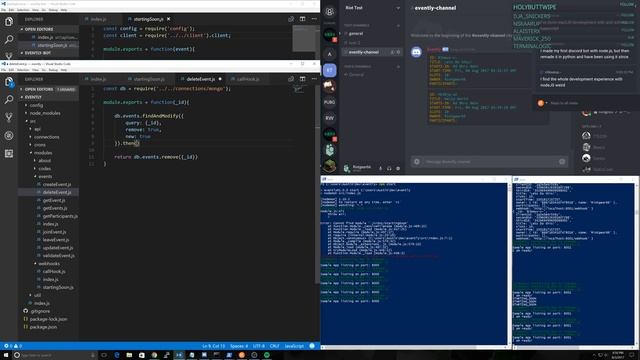The height and width of the screenshot is (360, 640).
Task: Open File Explorer from Windows taskbar
Action: 129,355
